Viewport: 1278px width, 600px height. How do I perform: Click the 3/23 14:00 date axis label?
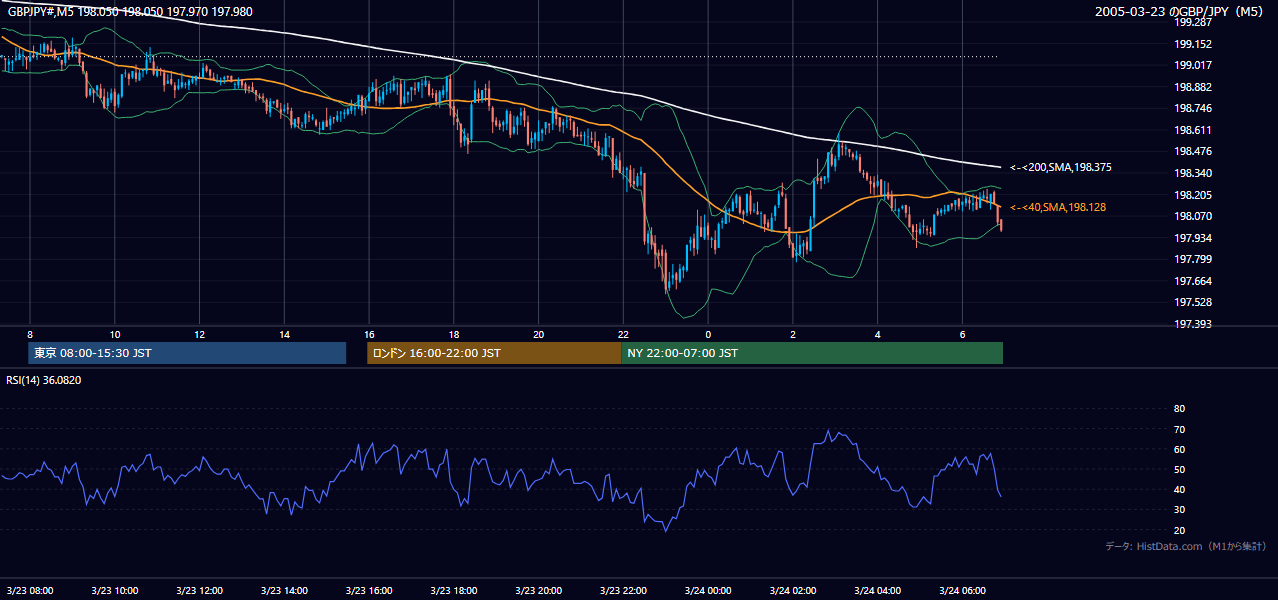(x=285, y=591)
